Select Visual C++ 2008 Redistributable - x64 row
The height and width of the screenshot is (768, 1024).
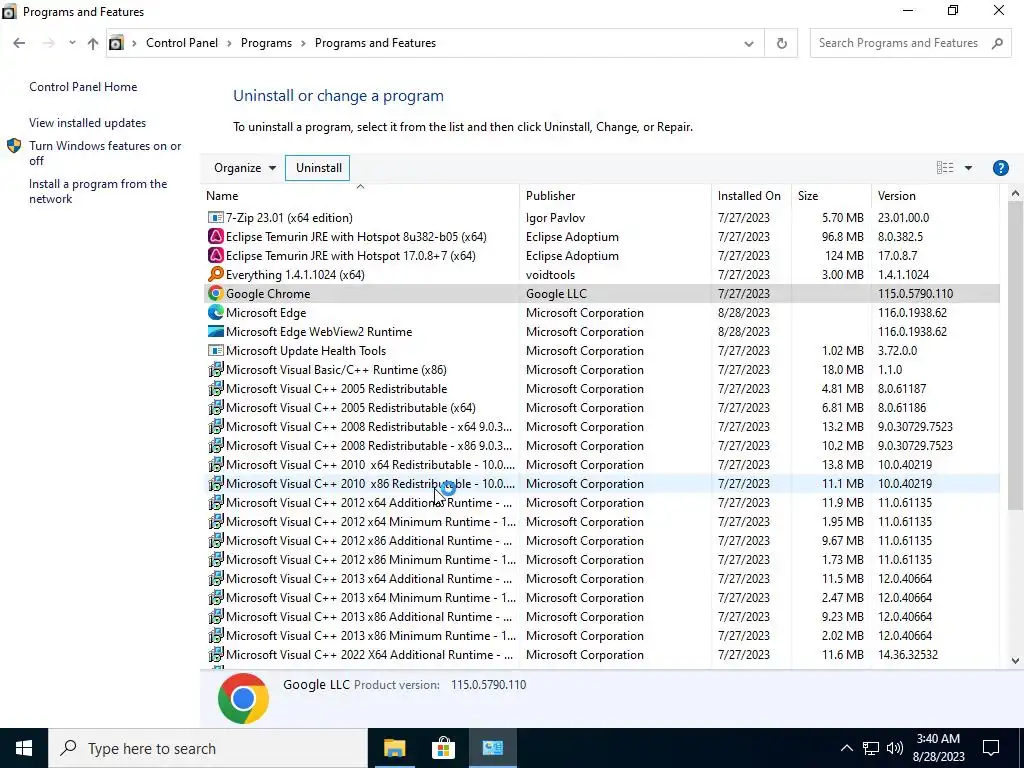pos(601,426)
